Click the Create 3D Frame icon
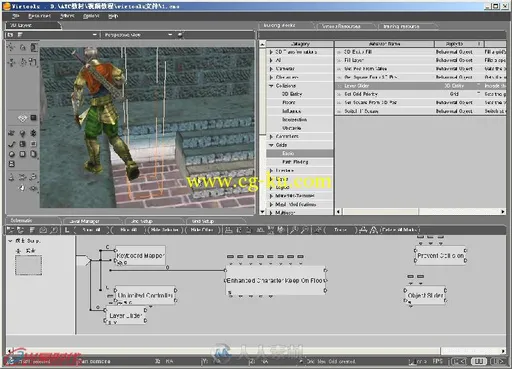Image resolution: width=512 pixels, height=369 pixels. pos(33,133)
